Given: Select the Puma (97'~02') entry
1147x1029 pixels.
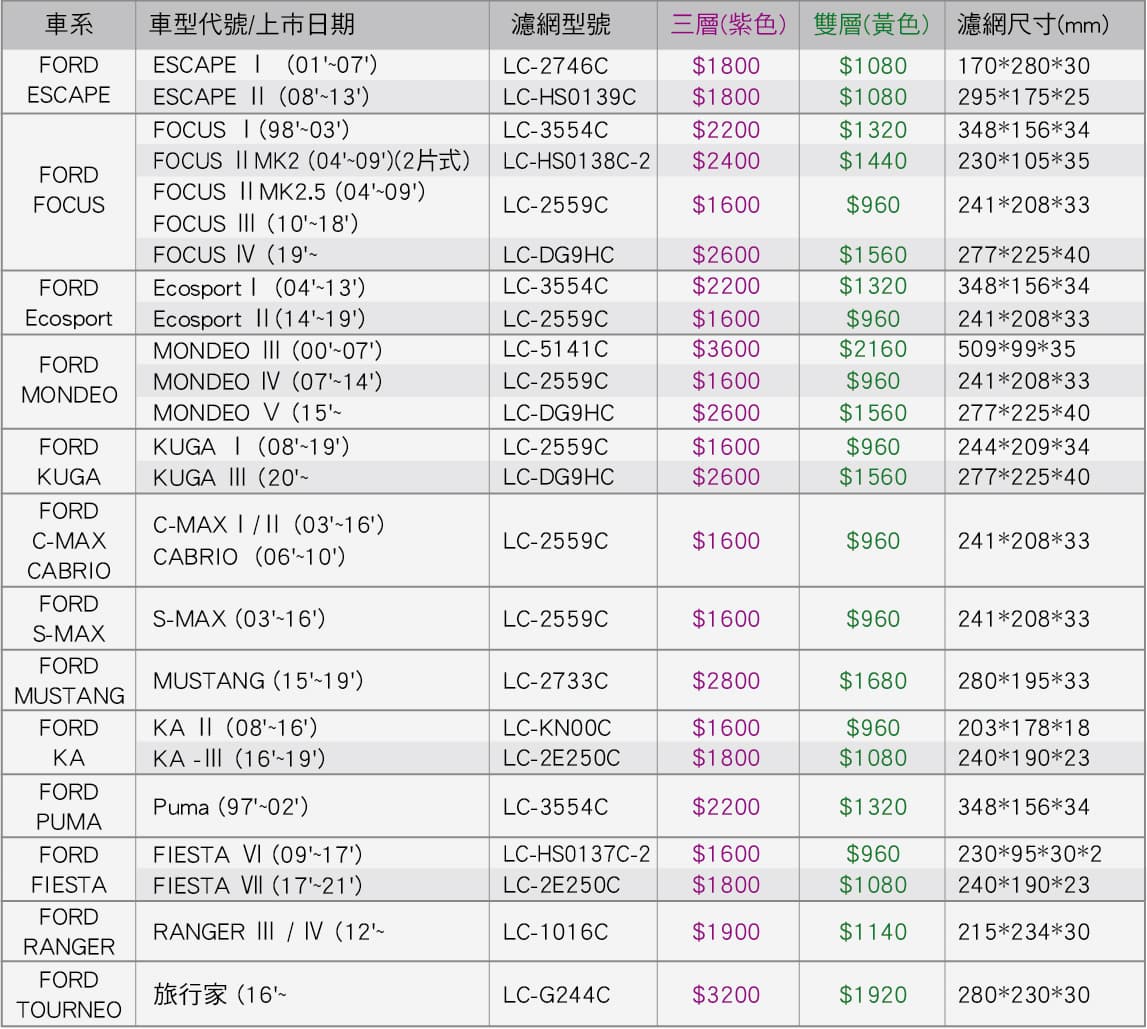Looking at the screenshot, I should coord(230,807).
